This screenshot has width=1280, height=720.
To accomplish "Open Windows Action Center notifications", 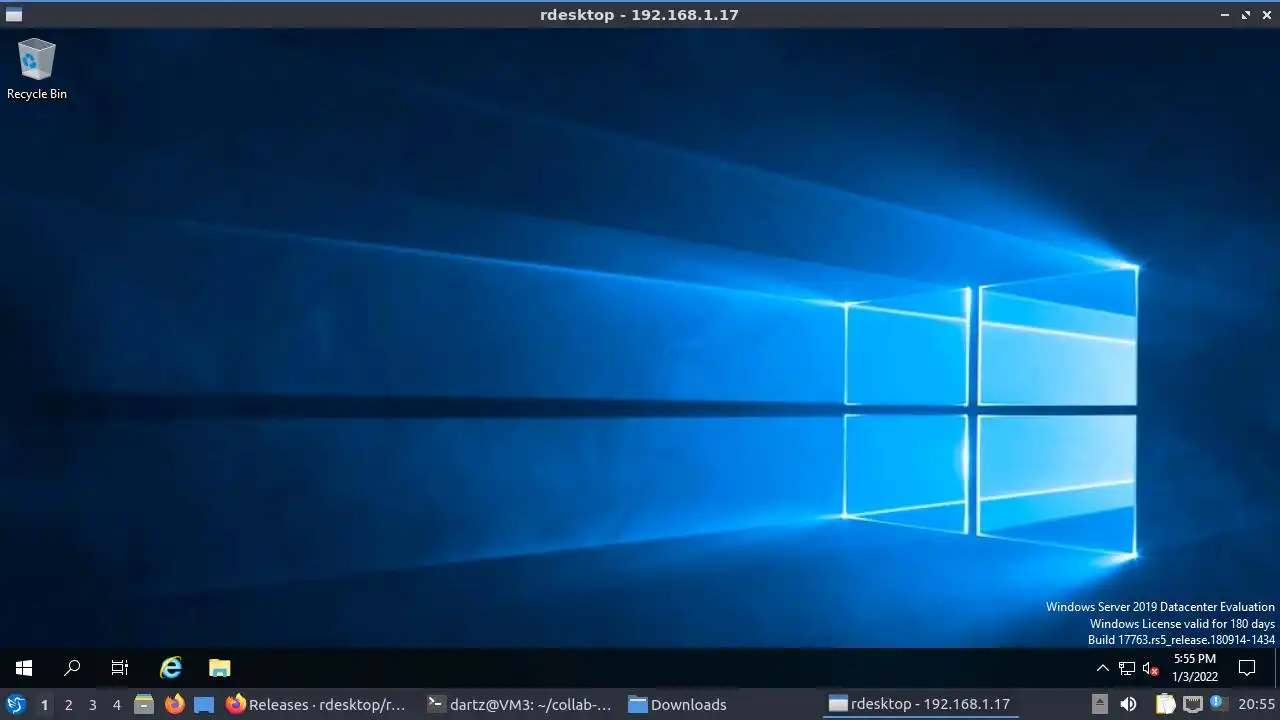I will tap(1247, 668).
